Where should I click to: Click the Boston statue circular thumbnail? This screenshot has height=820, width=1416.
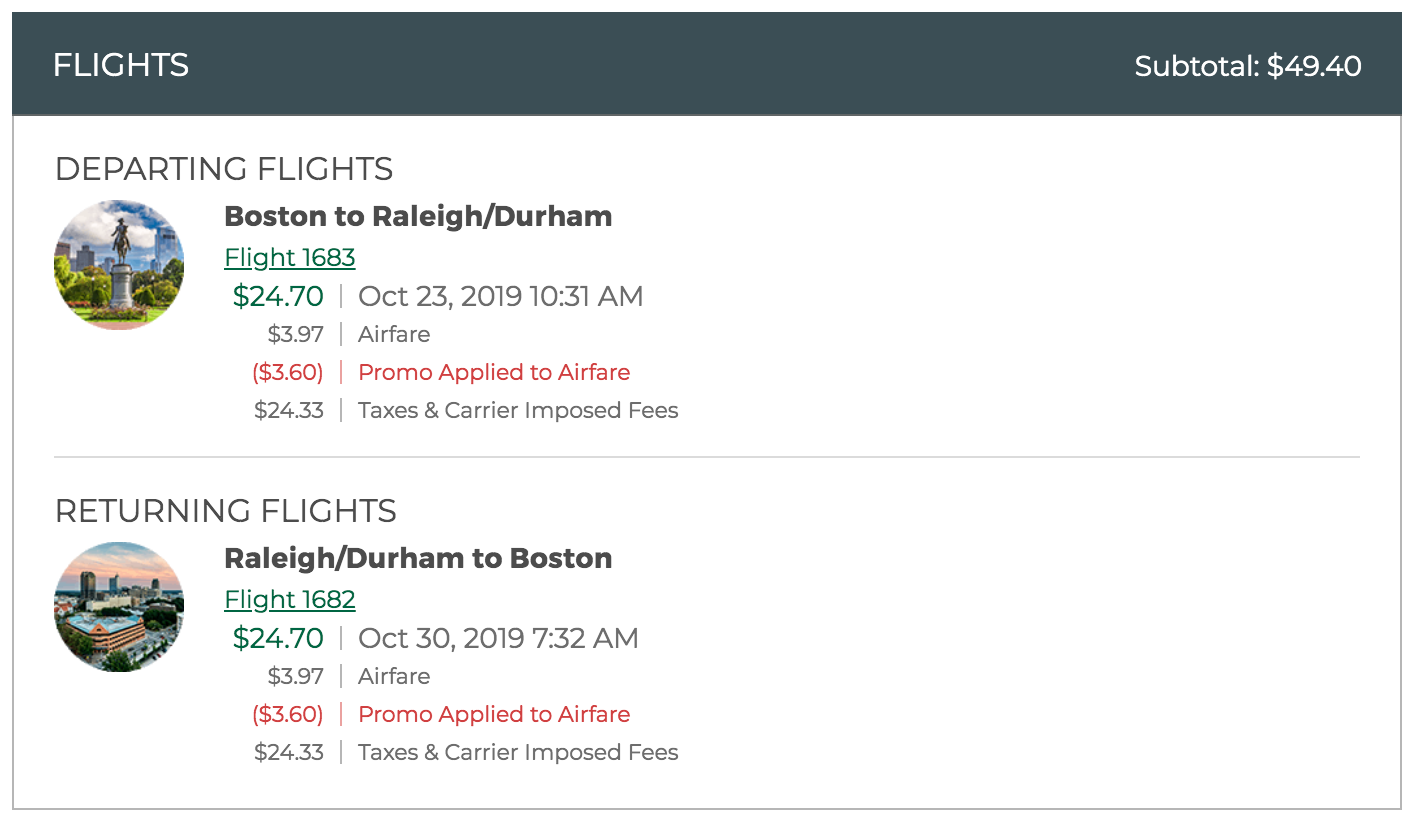pyautogui.click(x=119, y=265)
